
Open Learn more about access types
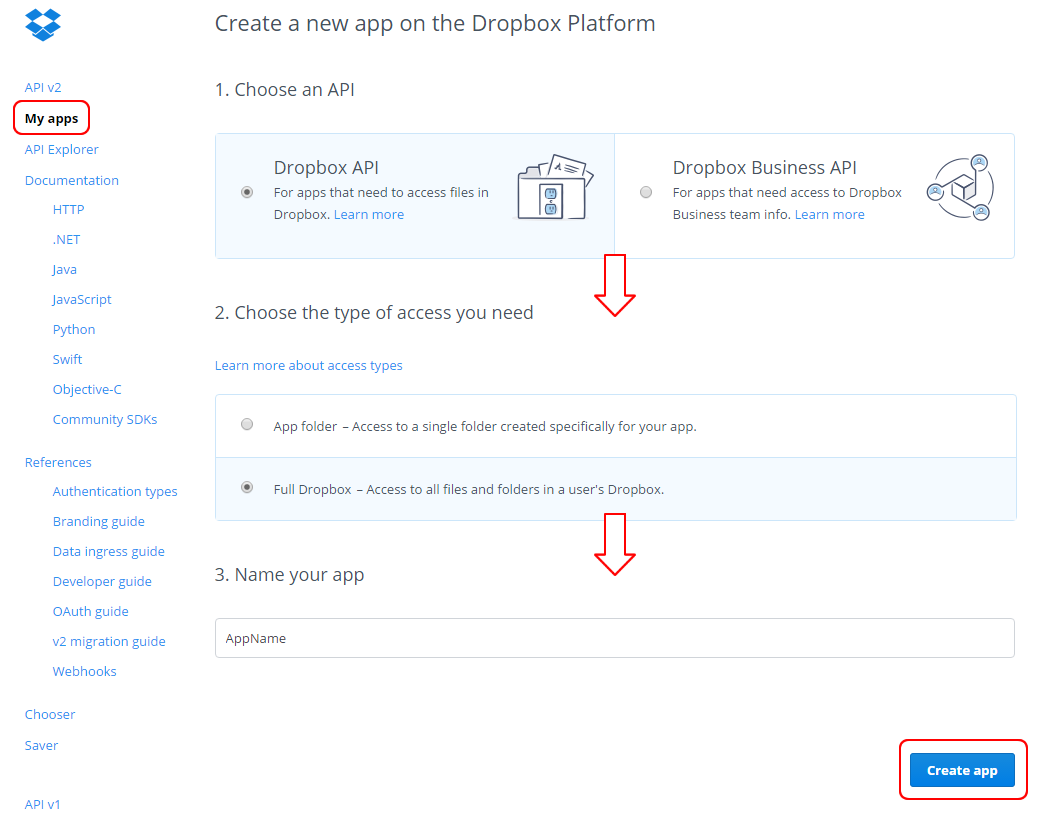(308, 365)
